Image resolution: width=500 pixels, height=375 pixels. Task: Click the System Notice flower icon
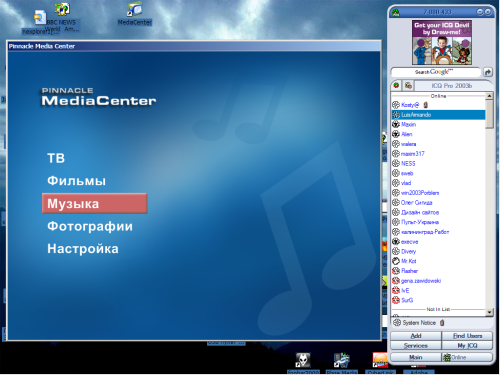tap(397, 323)
